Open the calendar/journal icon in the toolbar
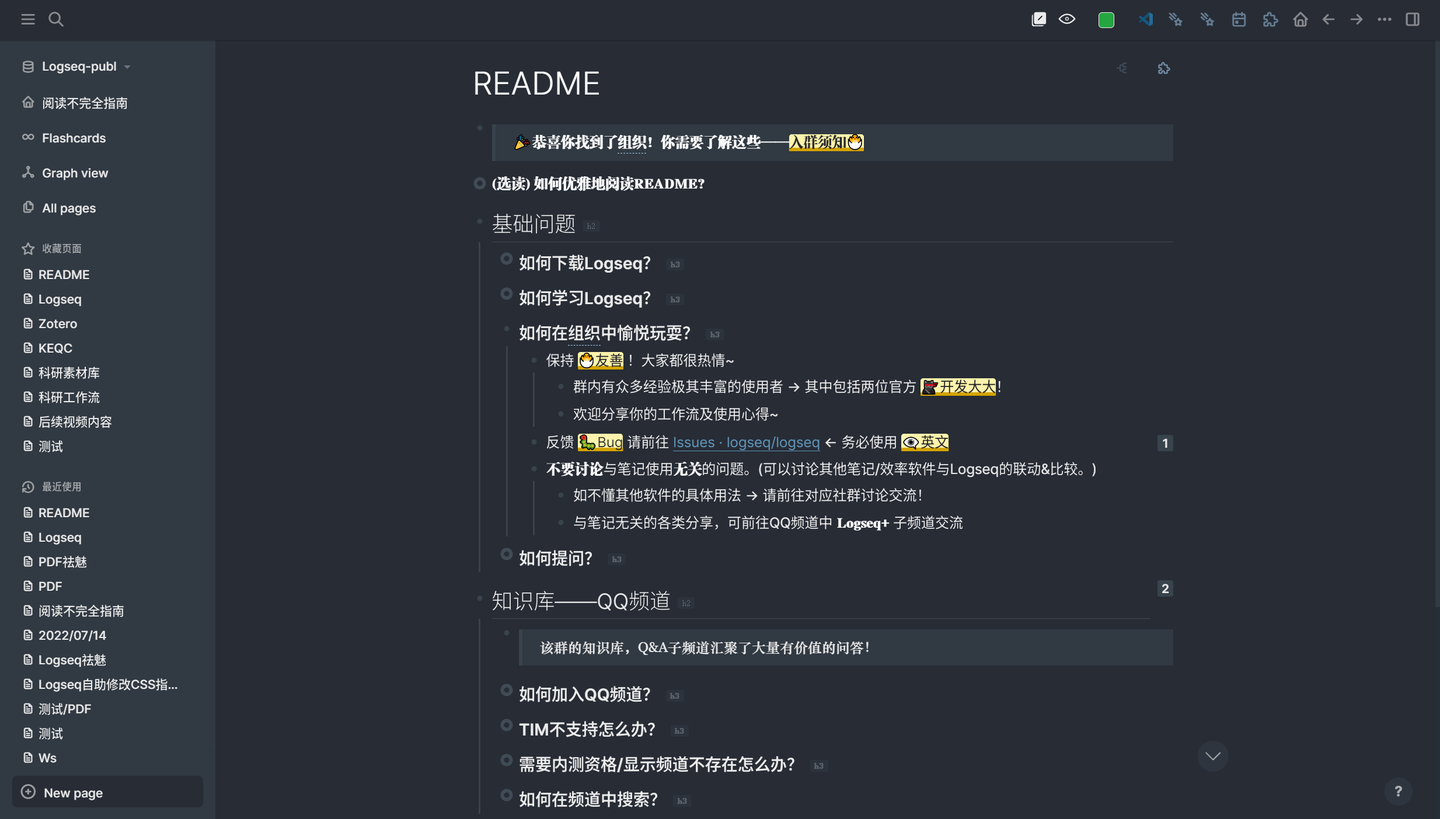The height and width of the screenshot is (819, 1440). coord(1239,19)
